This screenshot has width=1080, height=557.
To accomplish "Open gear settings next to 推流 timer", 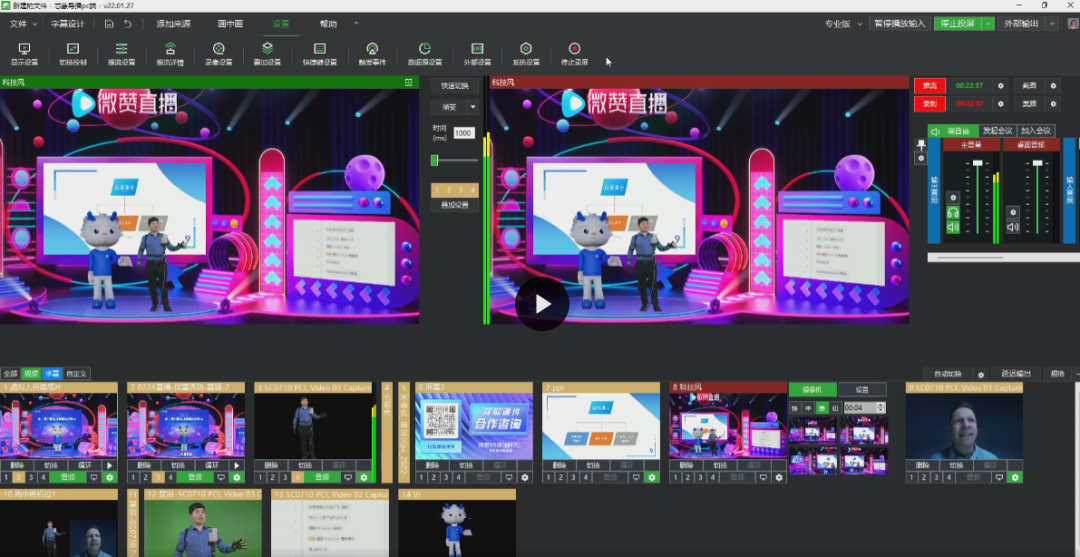I will pos(998,86).
